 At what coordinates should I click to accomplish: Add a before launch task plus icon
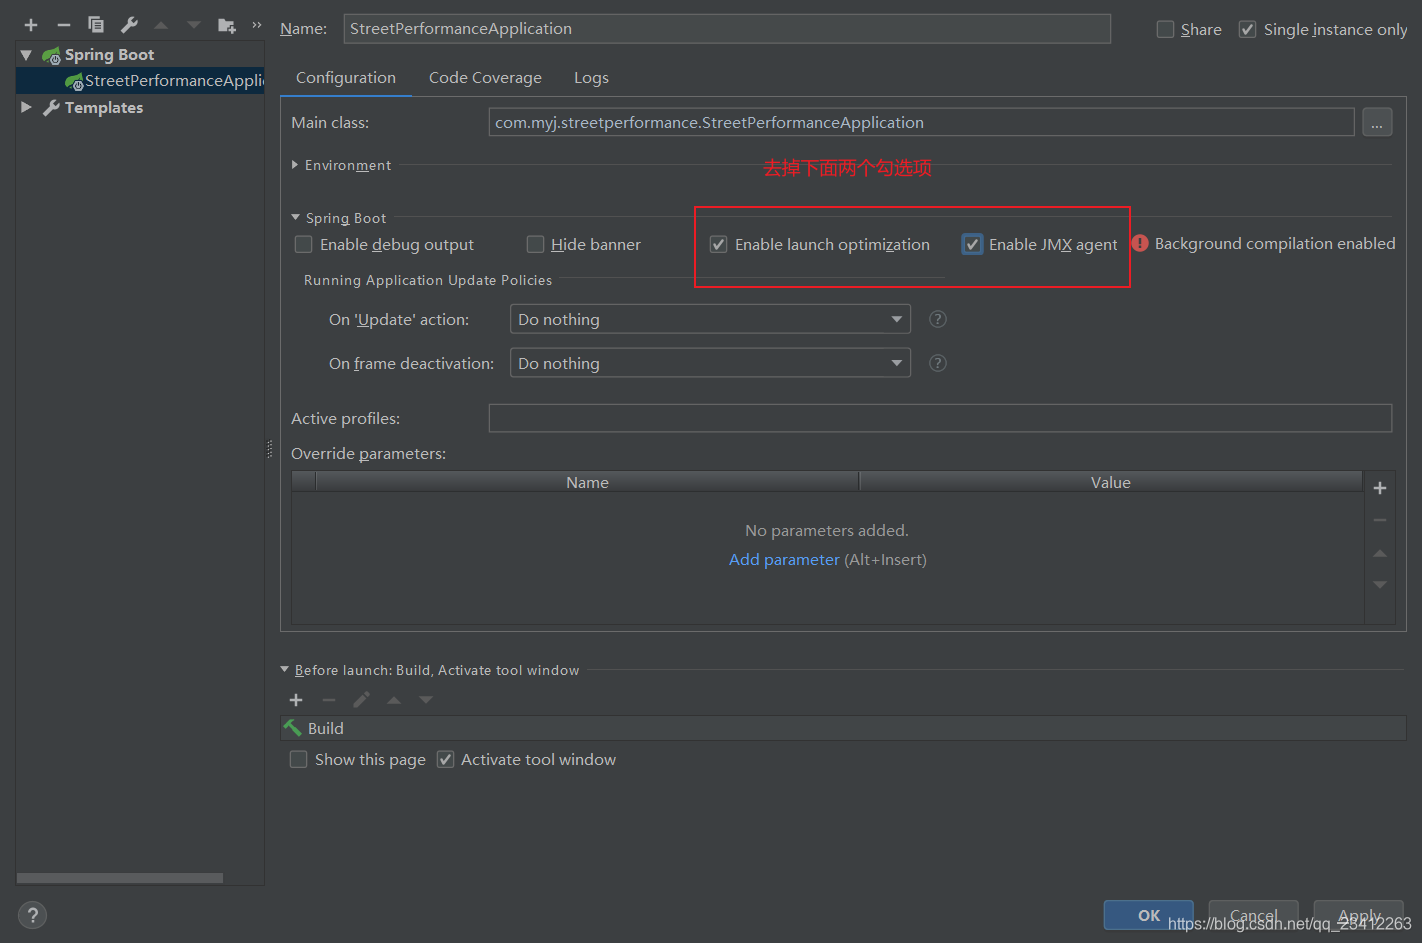[x=296, y=700]
